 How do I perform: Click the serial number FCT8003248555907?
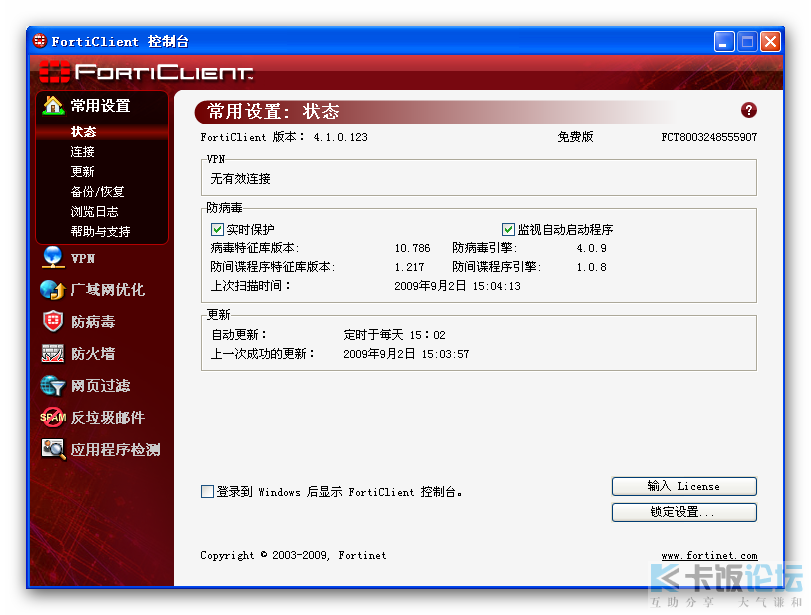(x=709, y=137)
